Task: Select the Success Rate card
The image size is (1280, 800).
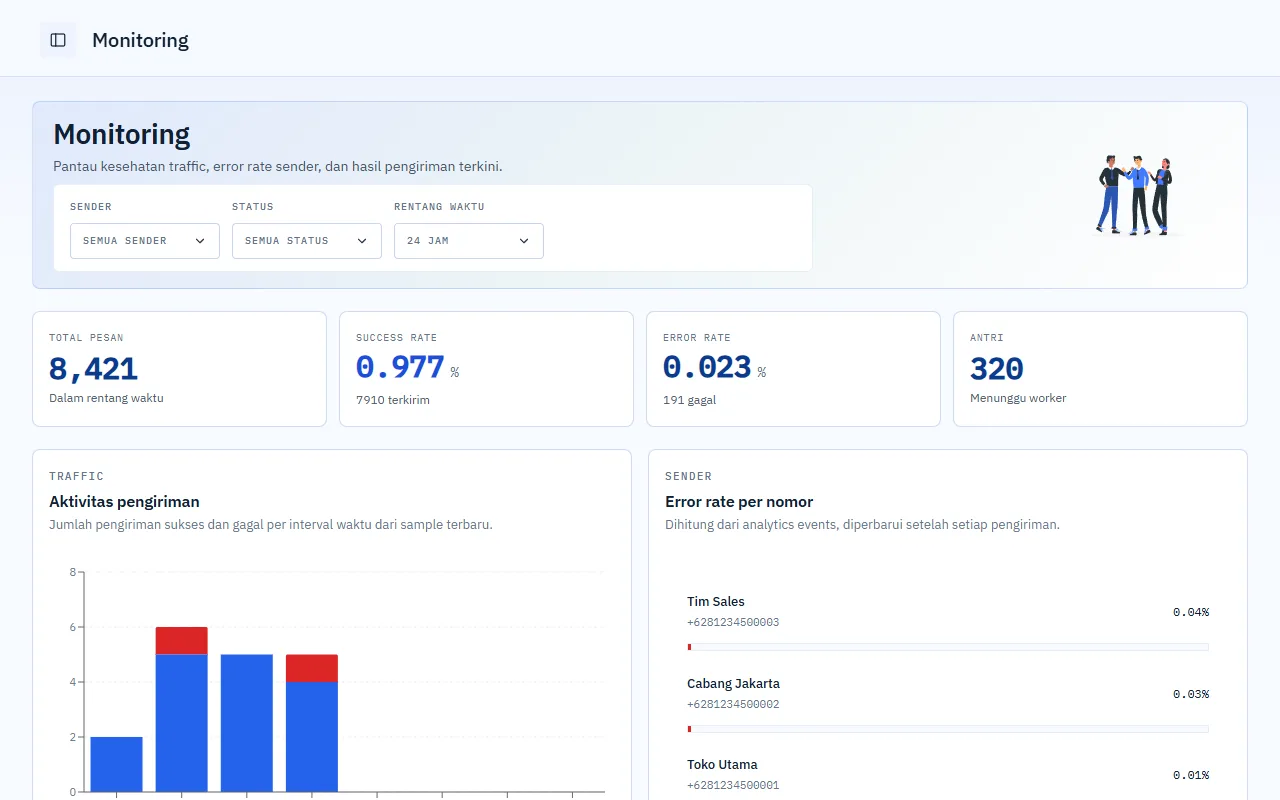Action: pyautogui.click(x=486, y=369)
